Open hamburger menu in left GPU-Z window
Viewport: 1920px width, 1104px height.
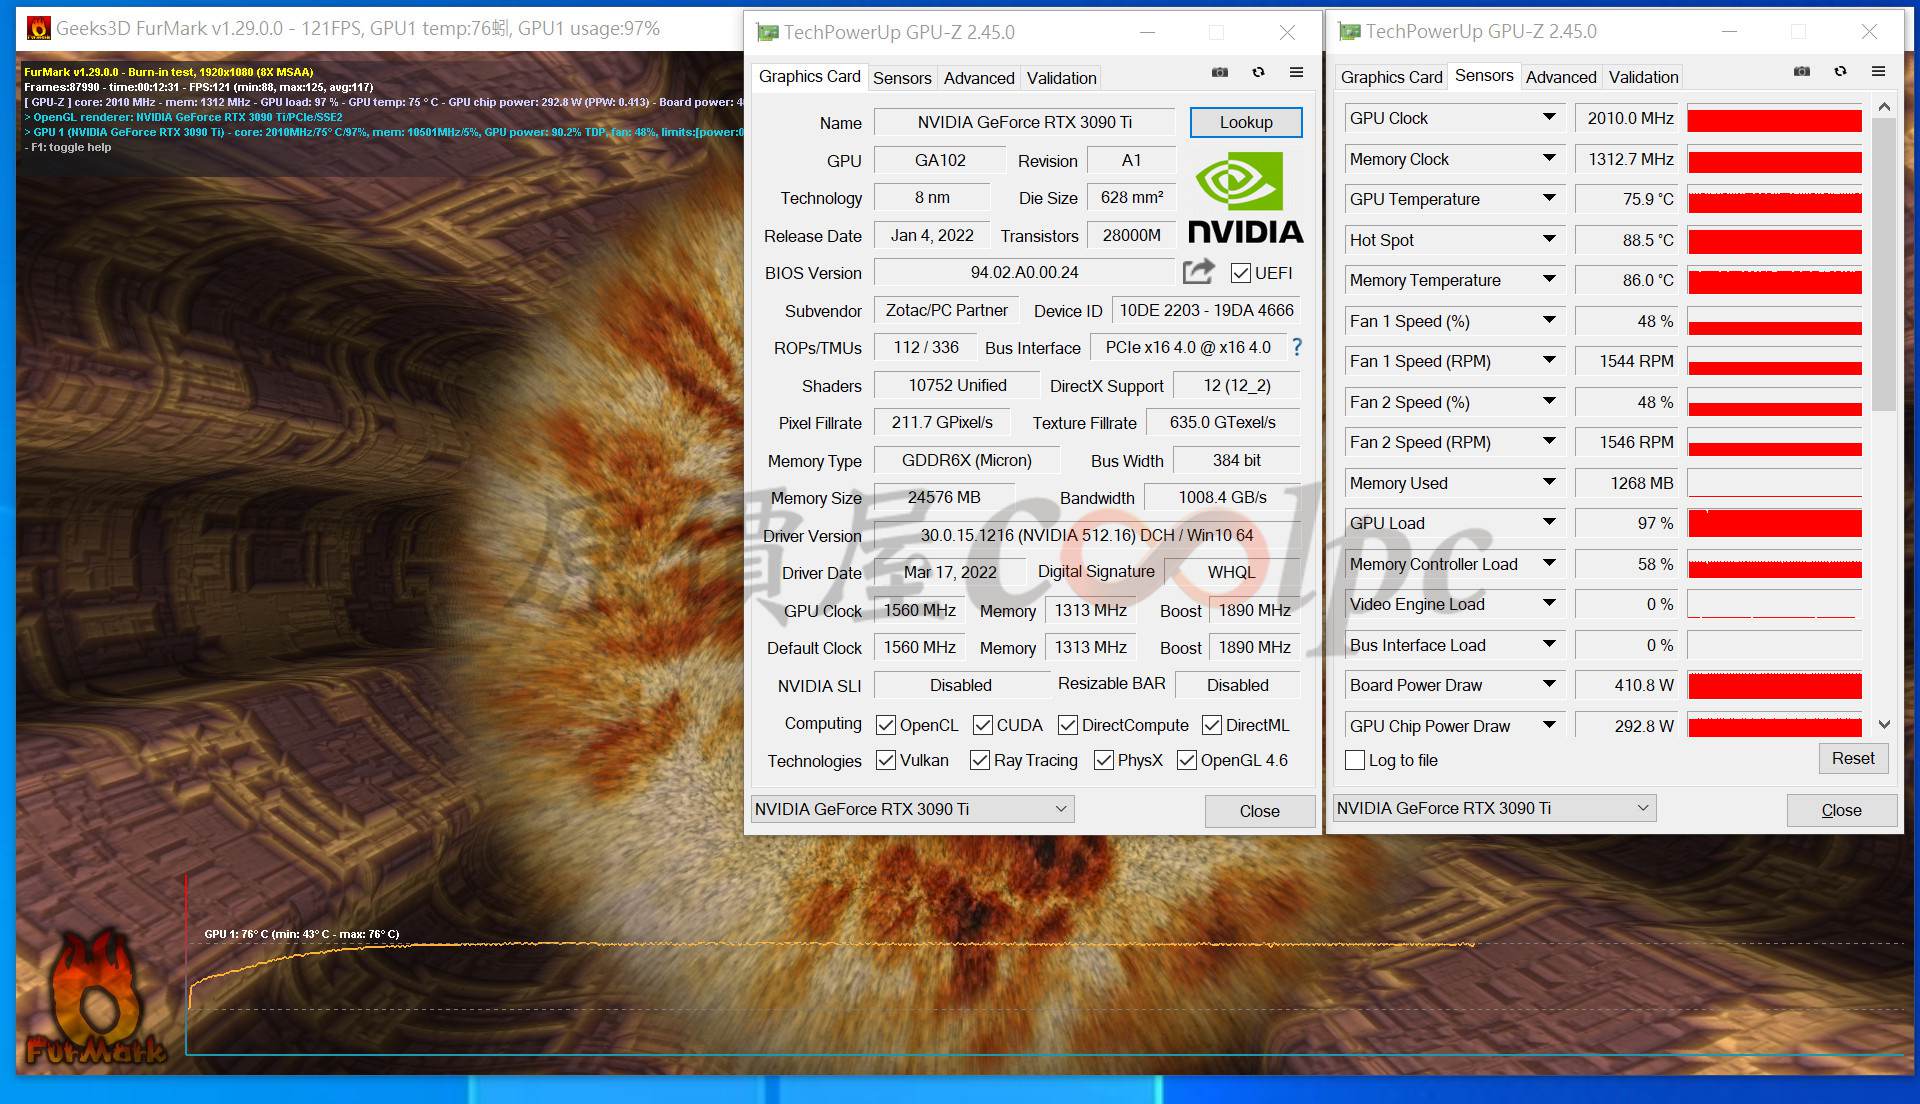point(1296,72)
